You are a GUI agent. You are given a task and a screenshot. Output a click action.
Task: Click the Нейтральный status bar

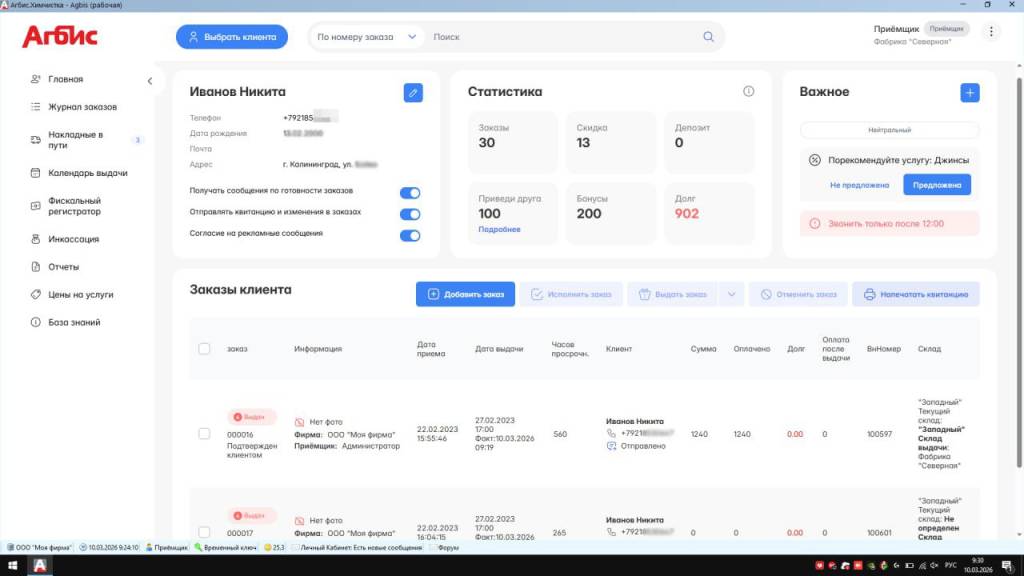click(x=889, y=130)
